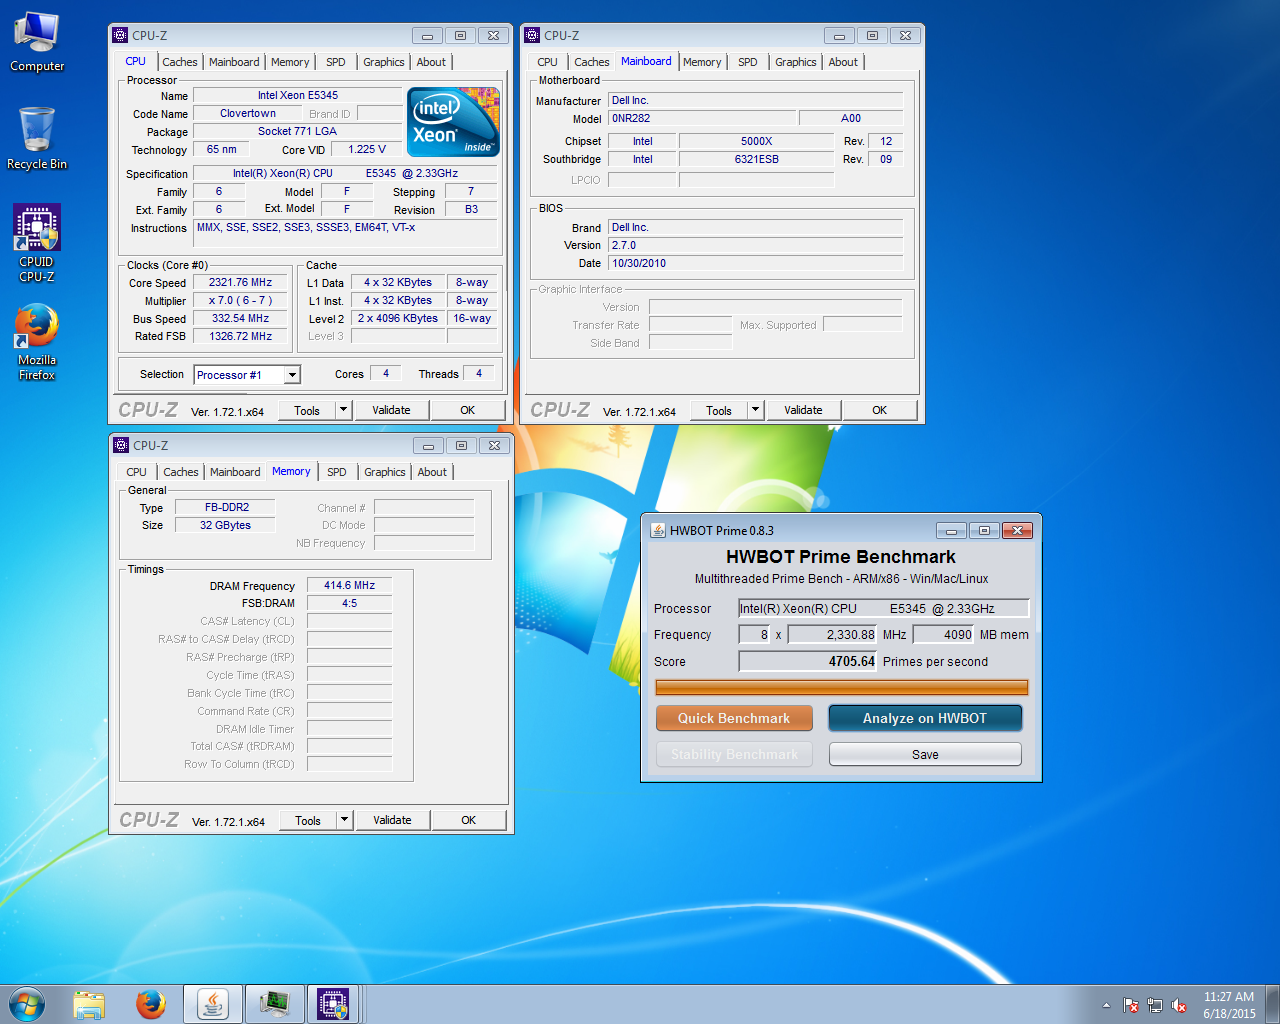Image resolution: width=1280 pixels, height=1024 pixels.
Task: Click Validate in the Memory window
Action: [x=392, y=820]
